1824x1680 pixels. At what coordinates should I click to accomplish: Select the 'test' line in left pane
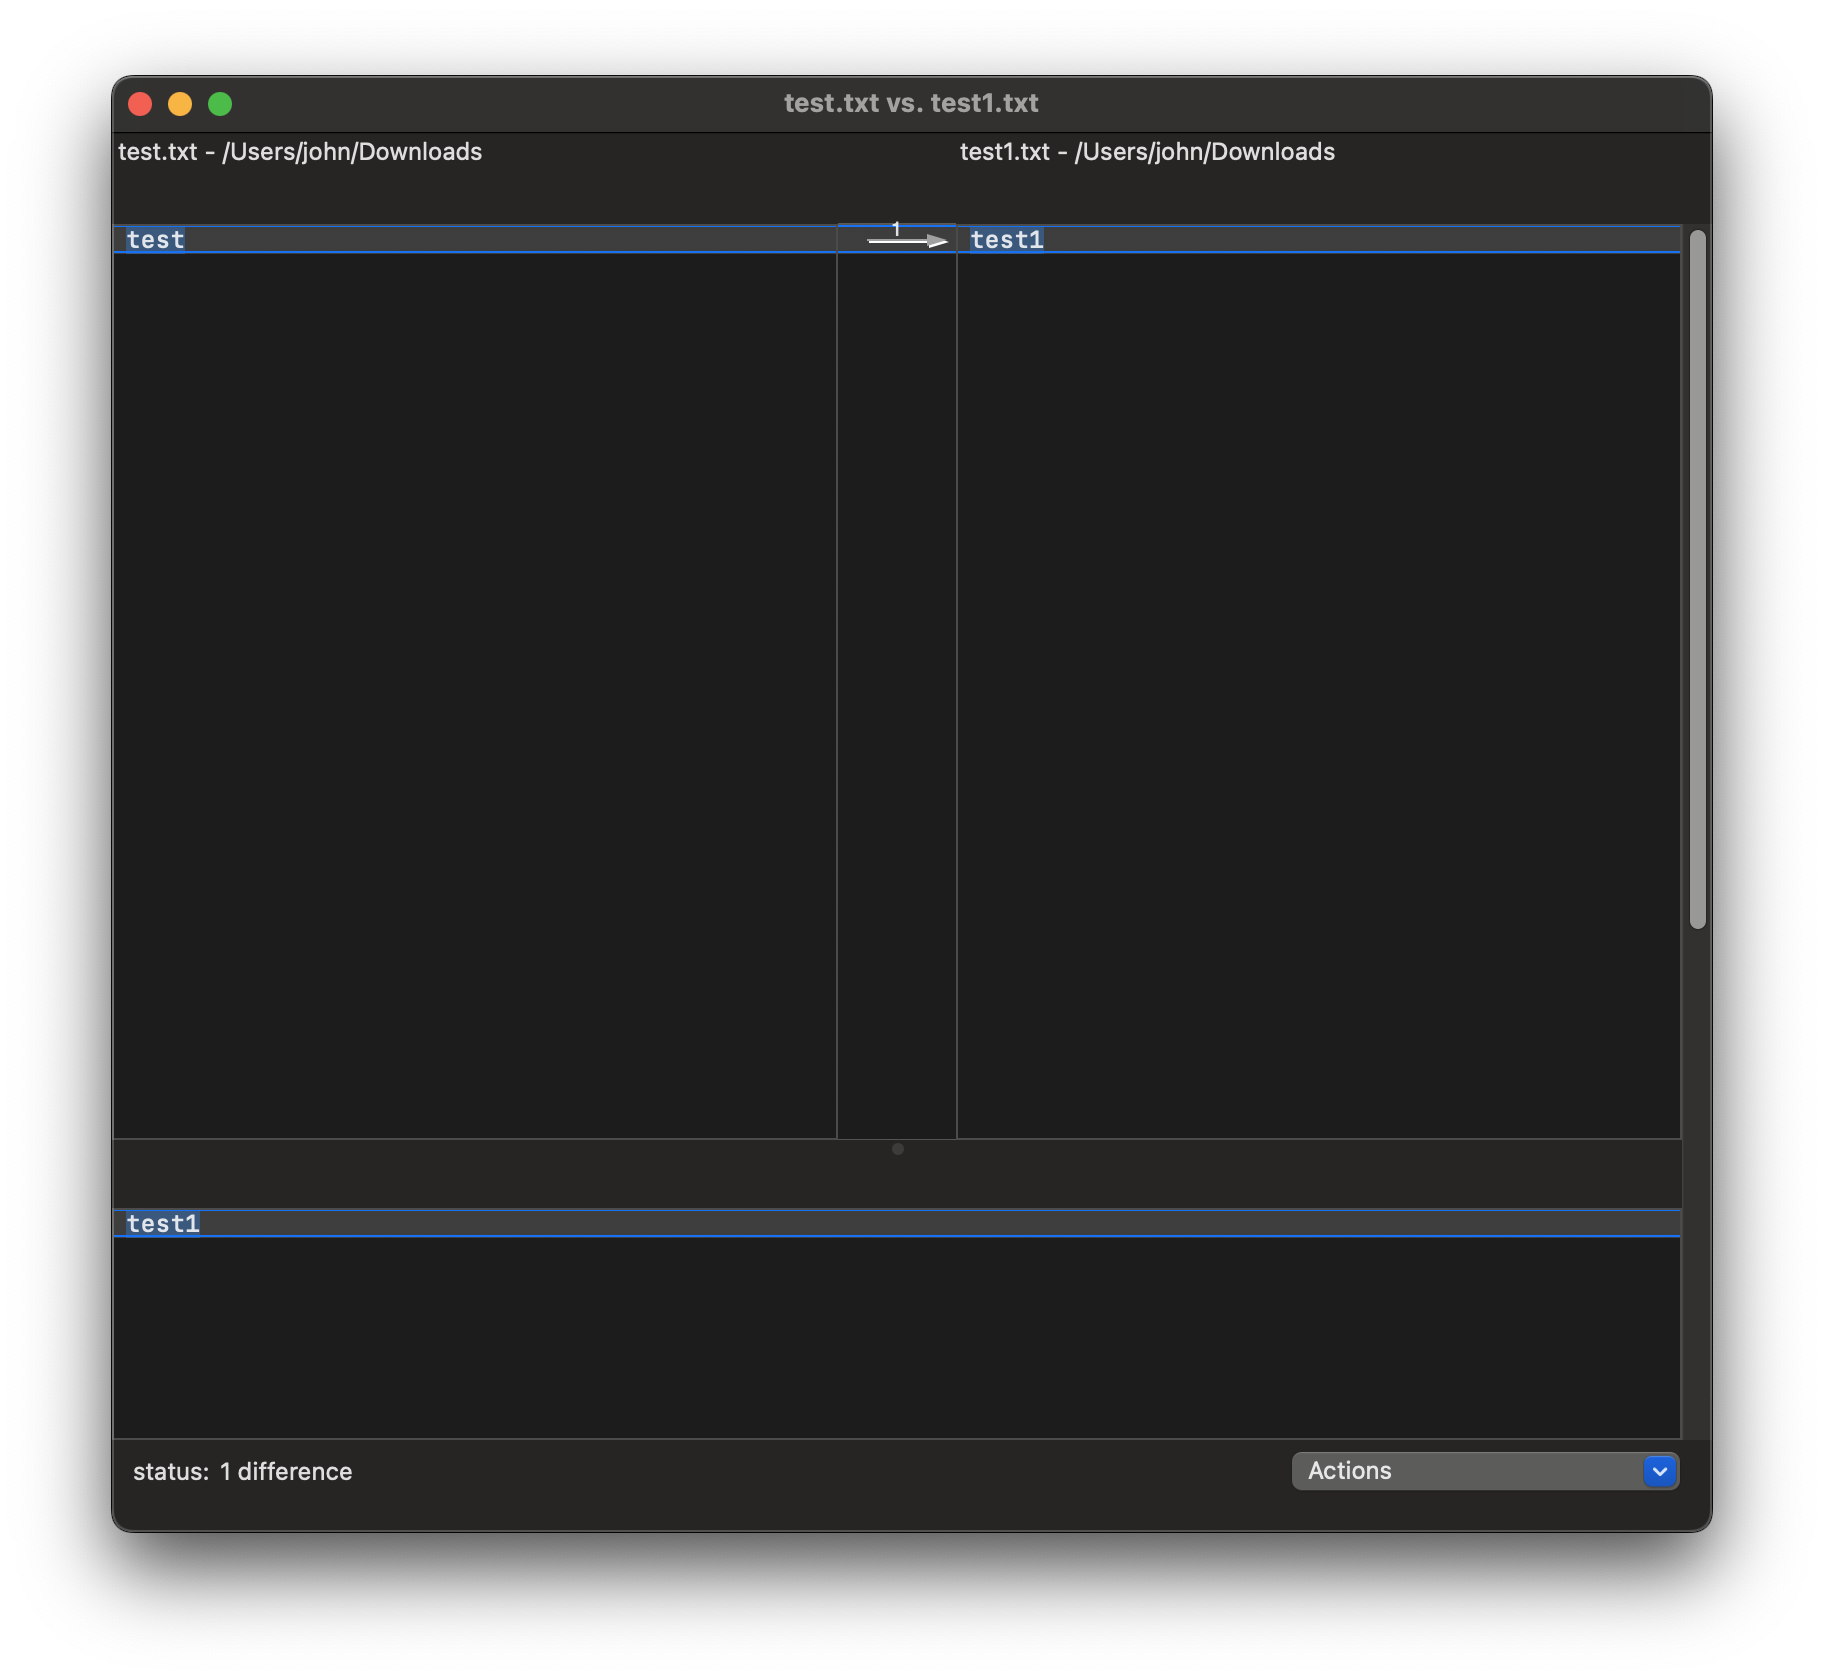(475, 240)
